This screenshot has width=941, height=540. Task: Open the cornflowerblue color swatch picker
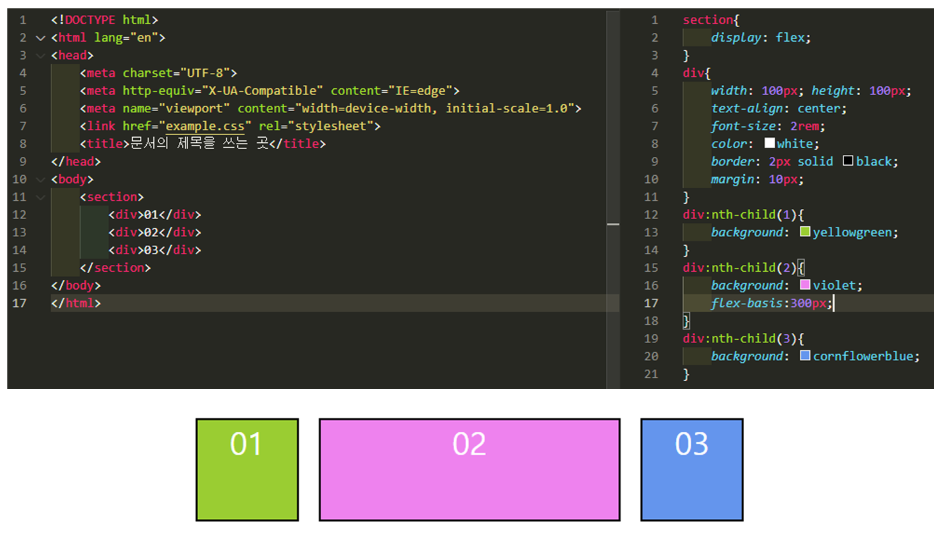(805, 355)
